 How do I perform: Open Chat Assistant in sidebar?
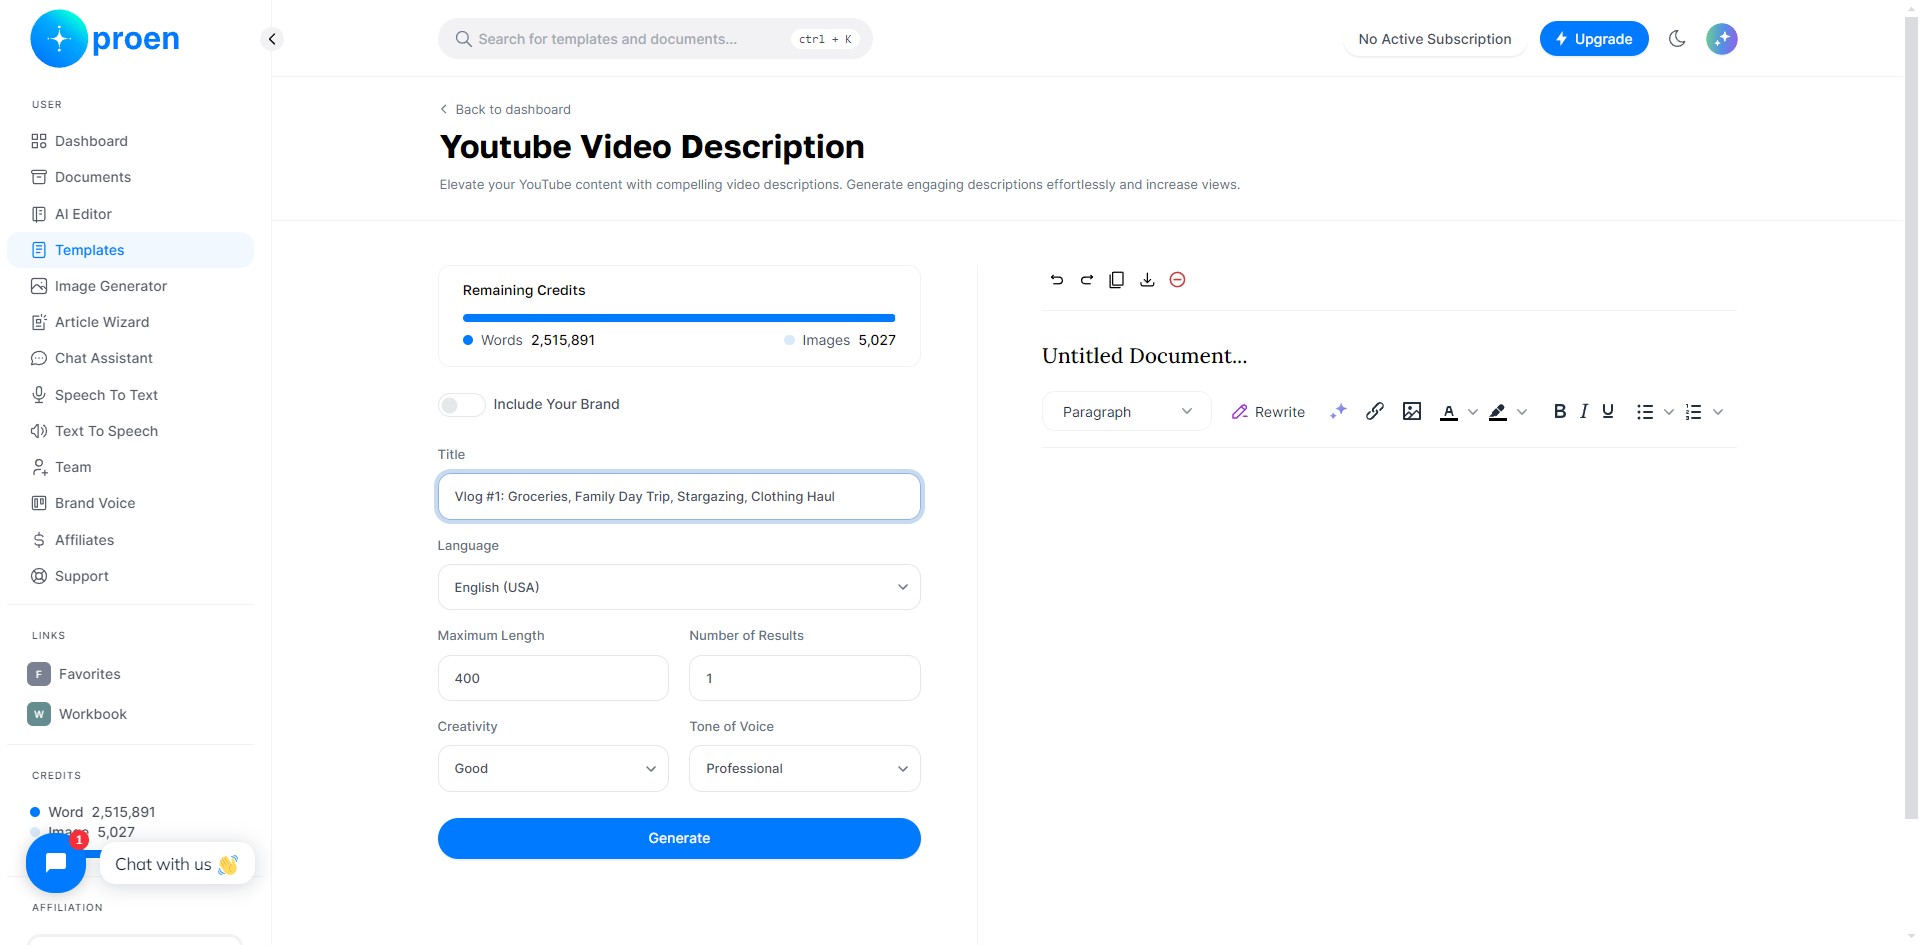click(130, 358)
